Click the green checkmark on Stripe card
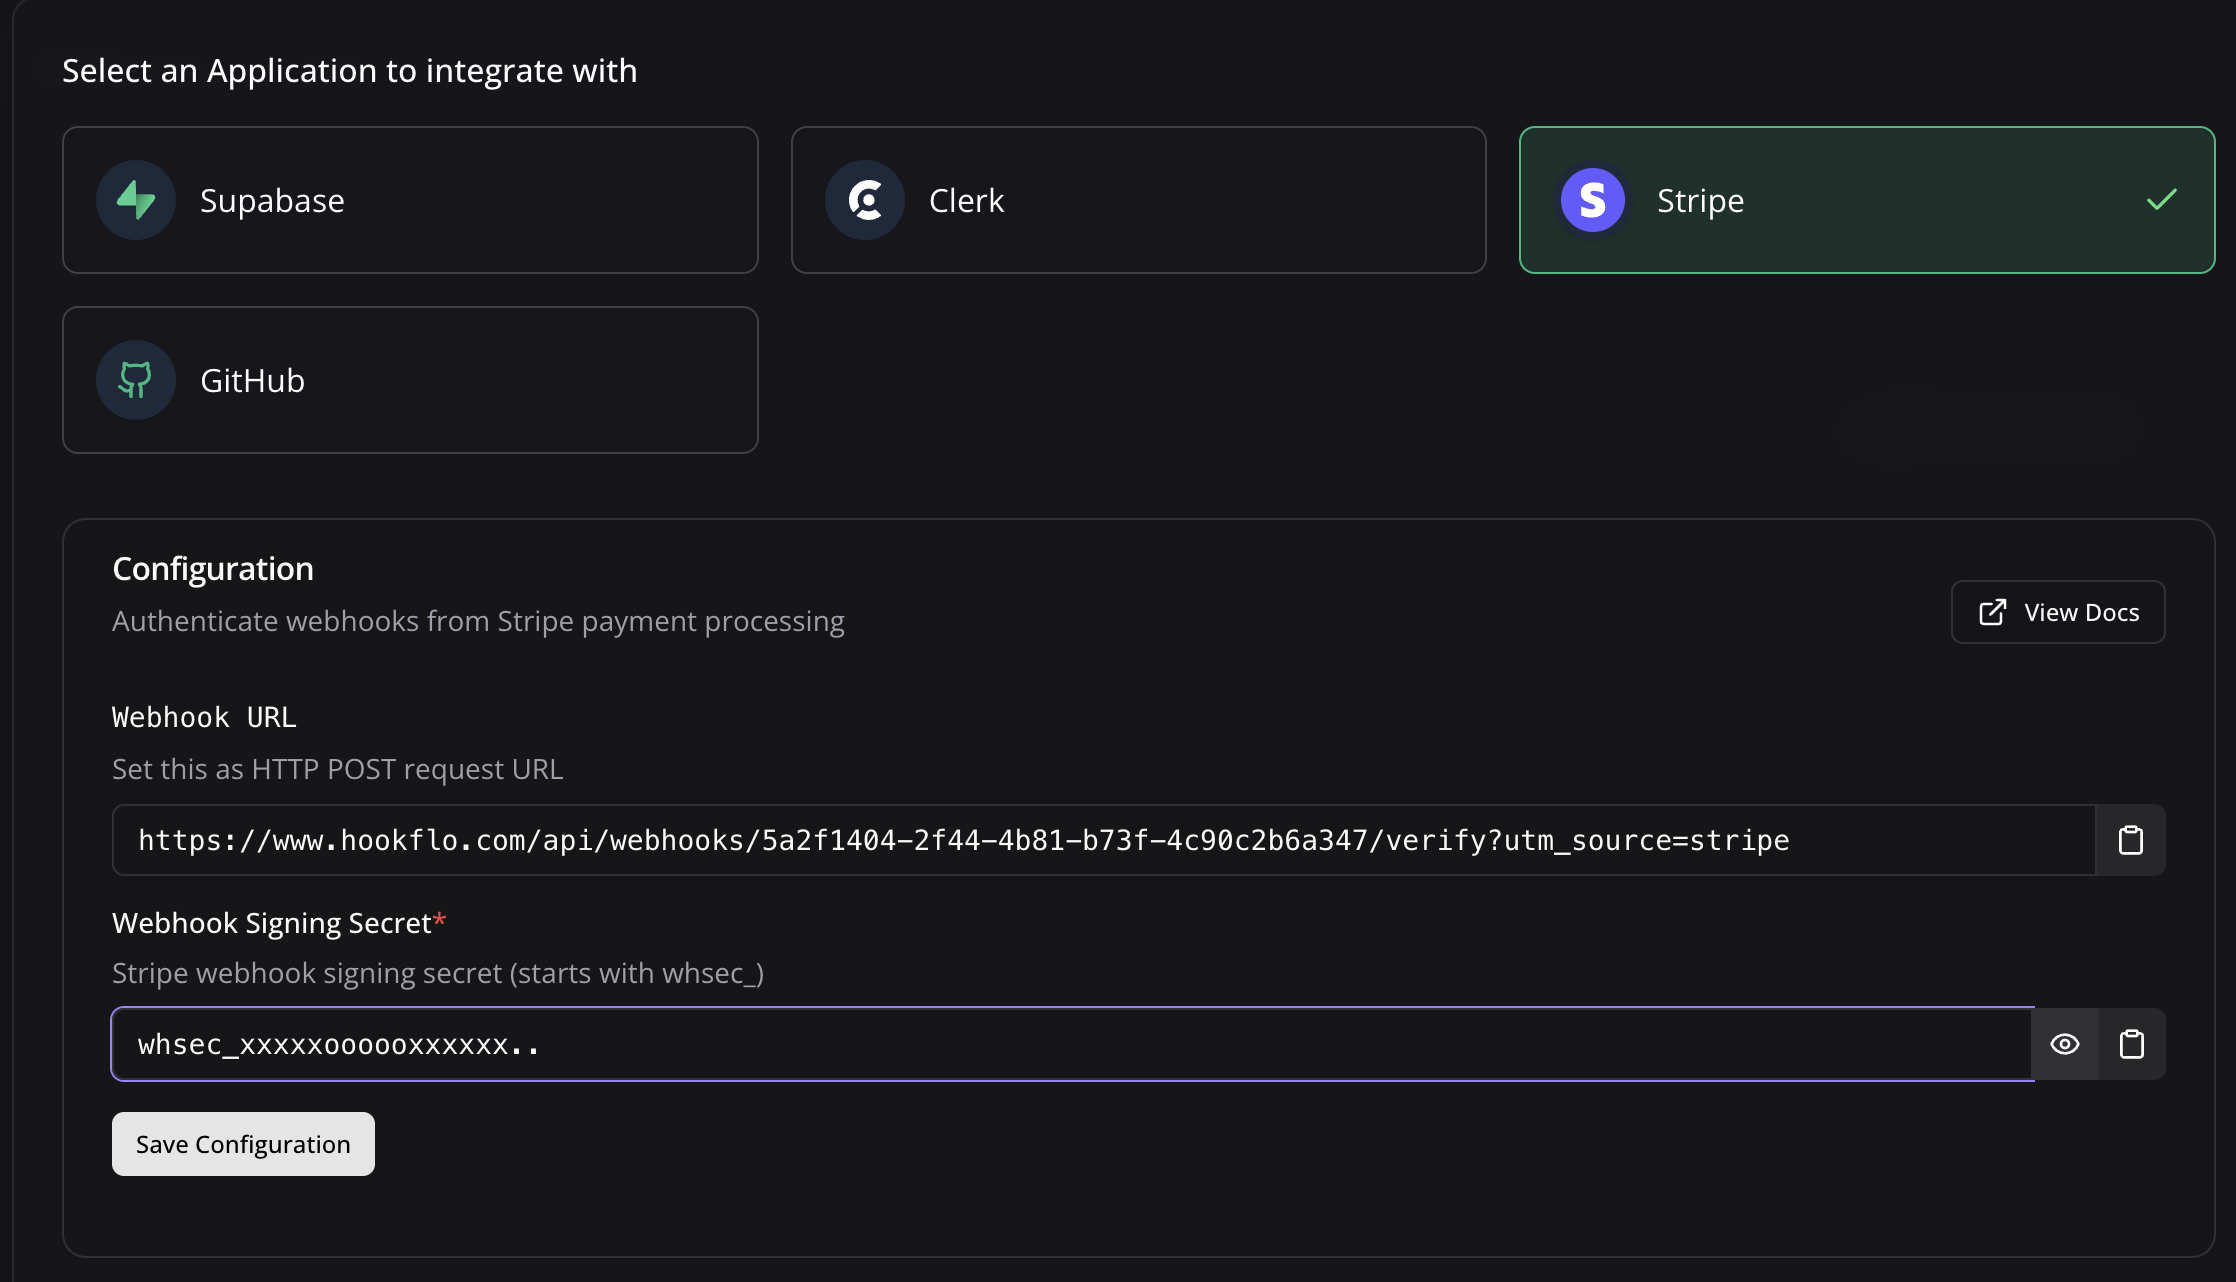 coord(2161,200)
